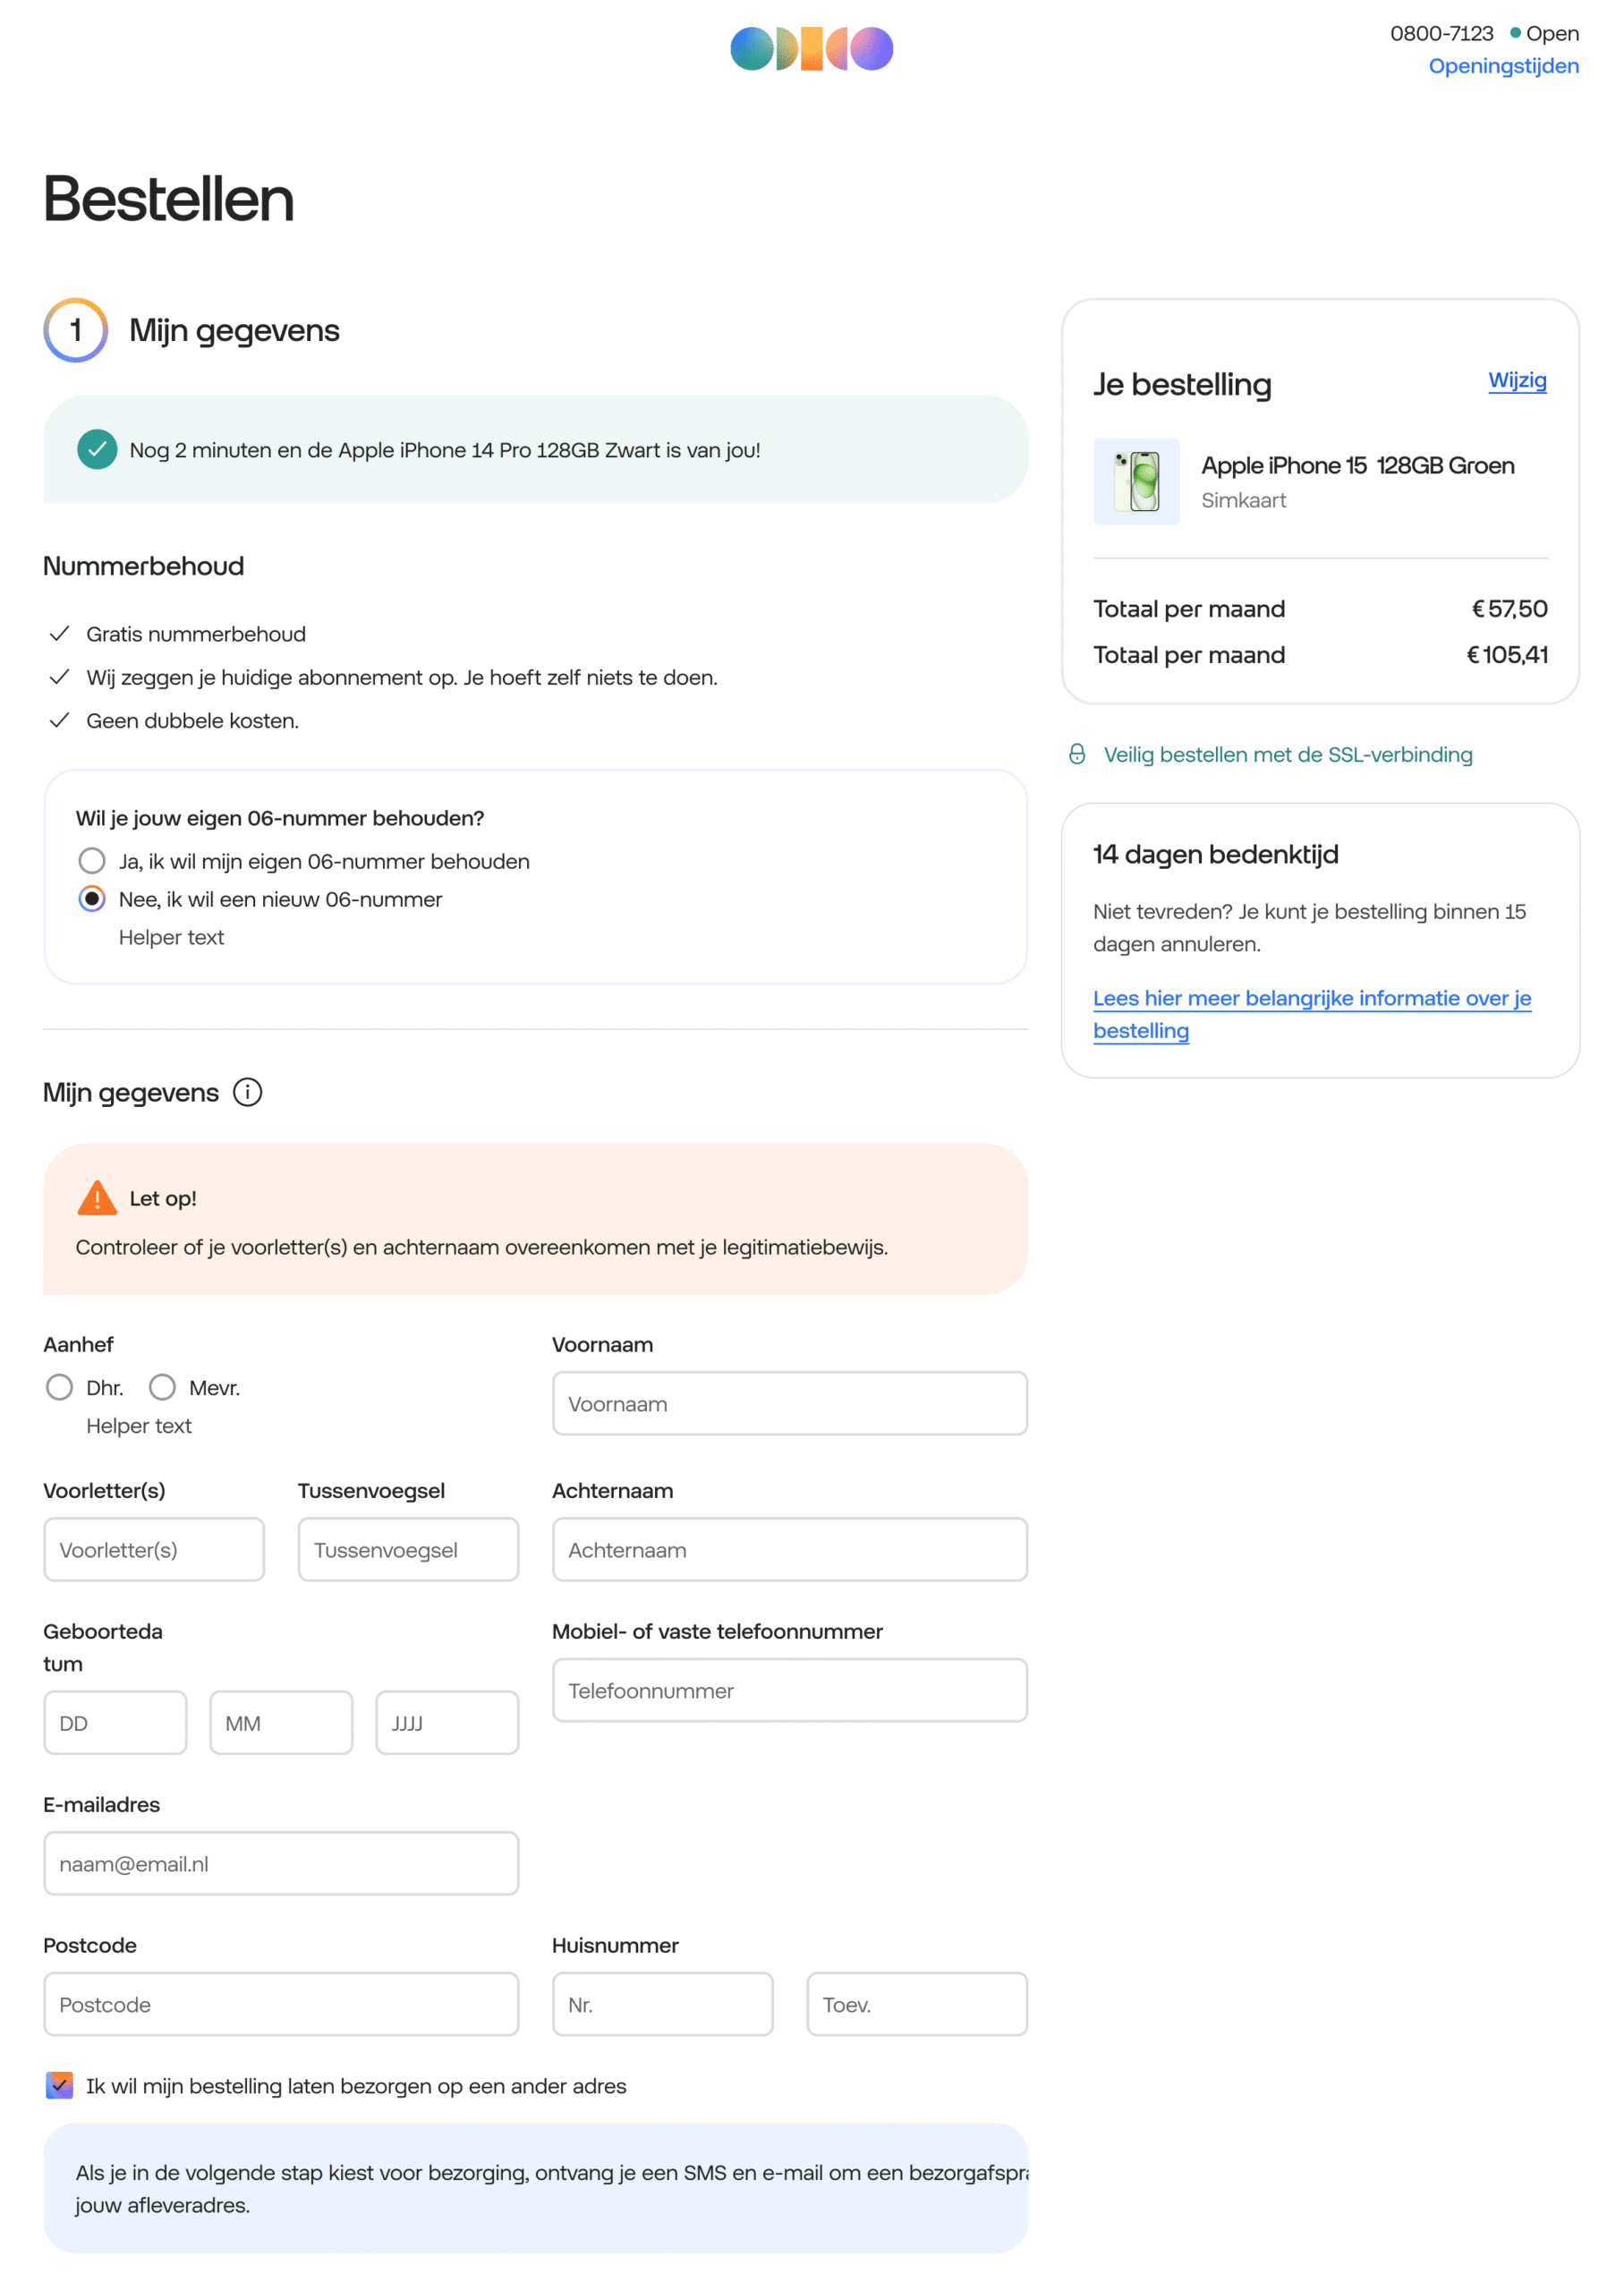Focus the Telefoonnummer input field
The height and width of the screenshot is (2291, 1624).
(790, 1690)
